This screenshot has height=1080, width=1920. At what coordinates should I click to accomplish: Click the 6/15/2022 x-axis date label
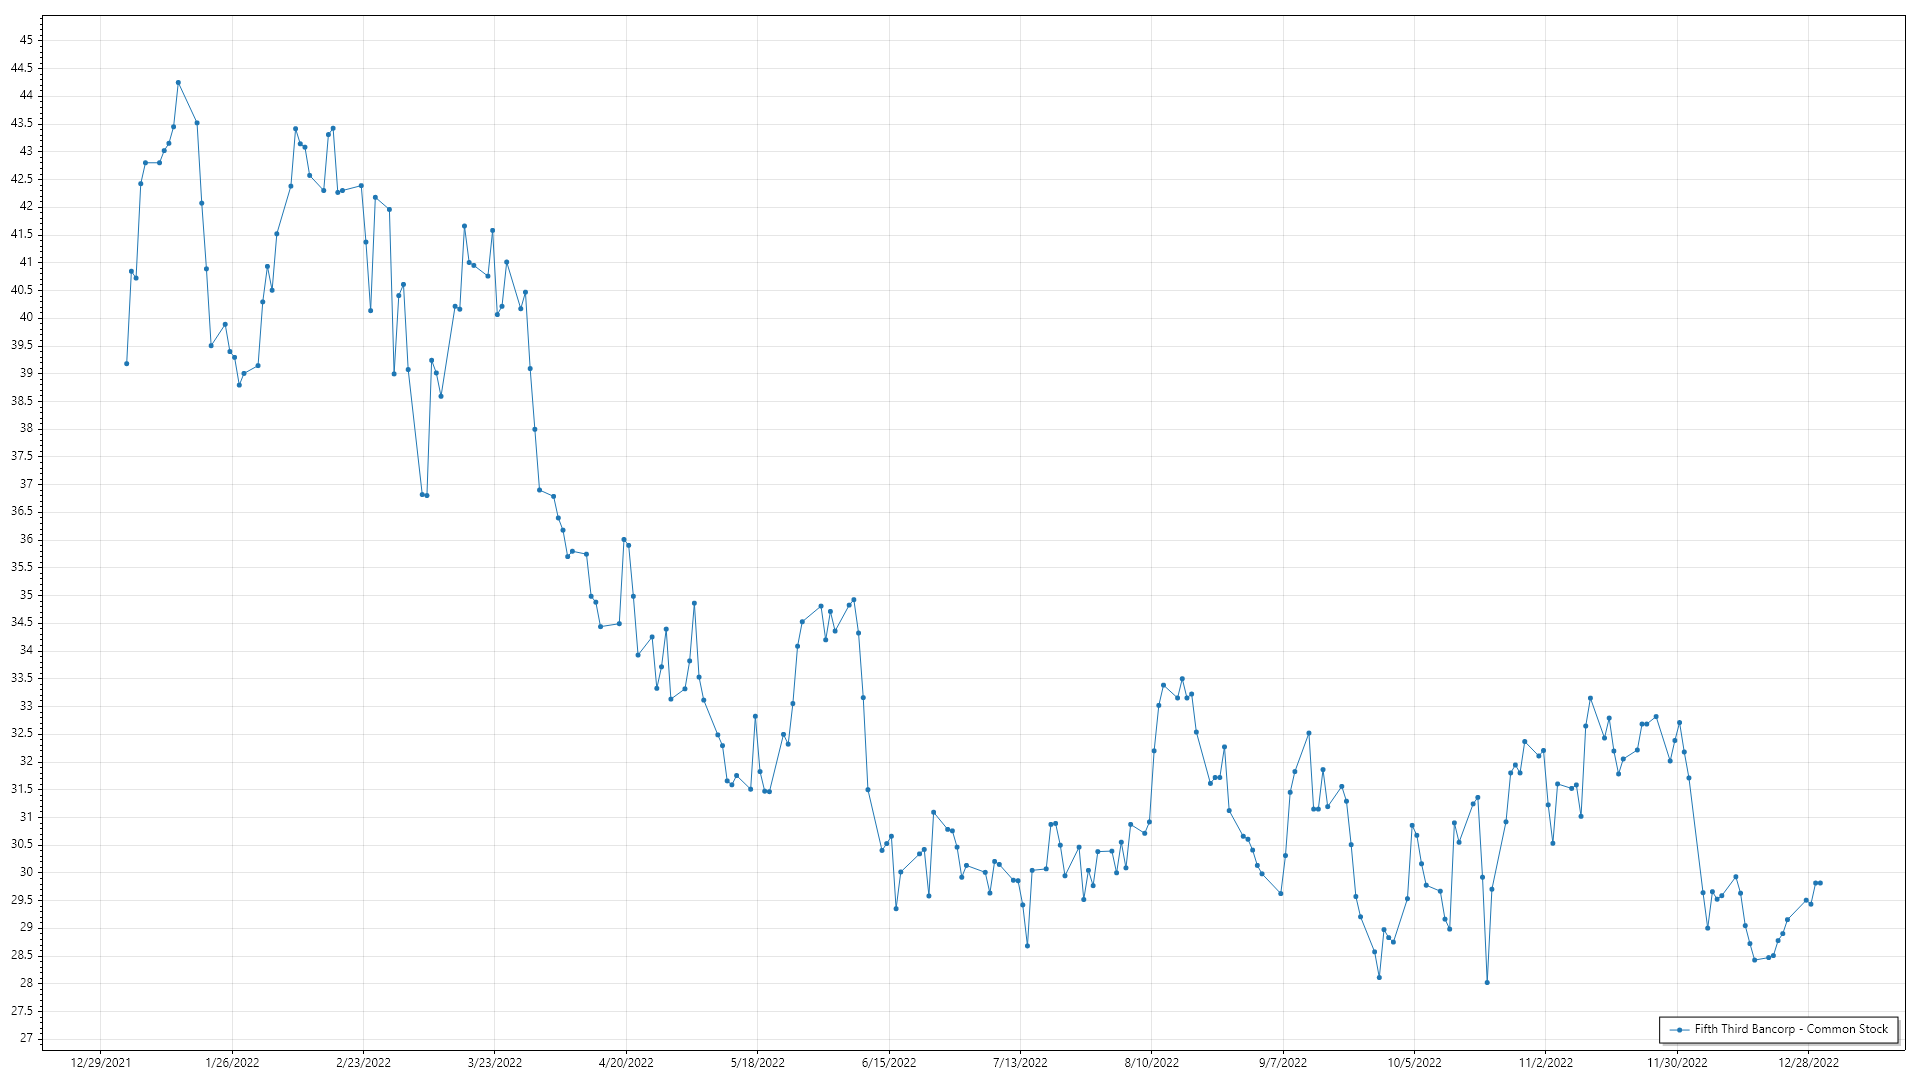pos(889,1062)
